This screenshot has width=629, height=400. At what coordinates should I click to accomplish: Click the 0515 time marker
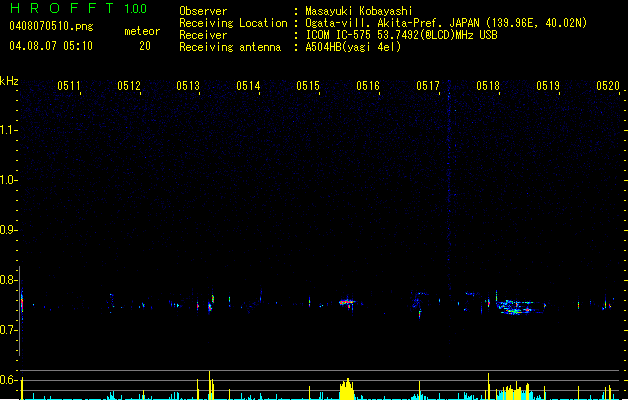tap(308, 86)
